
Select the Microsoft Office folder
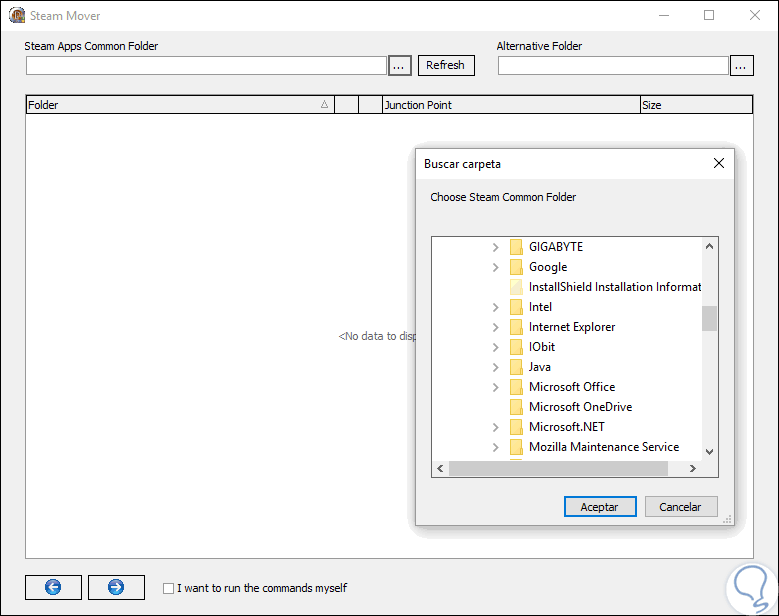572,387
